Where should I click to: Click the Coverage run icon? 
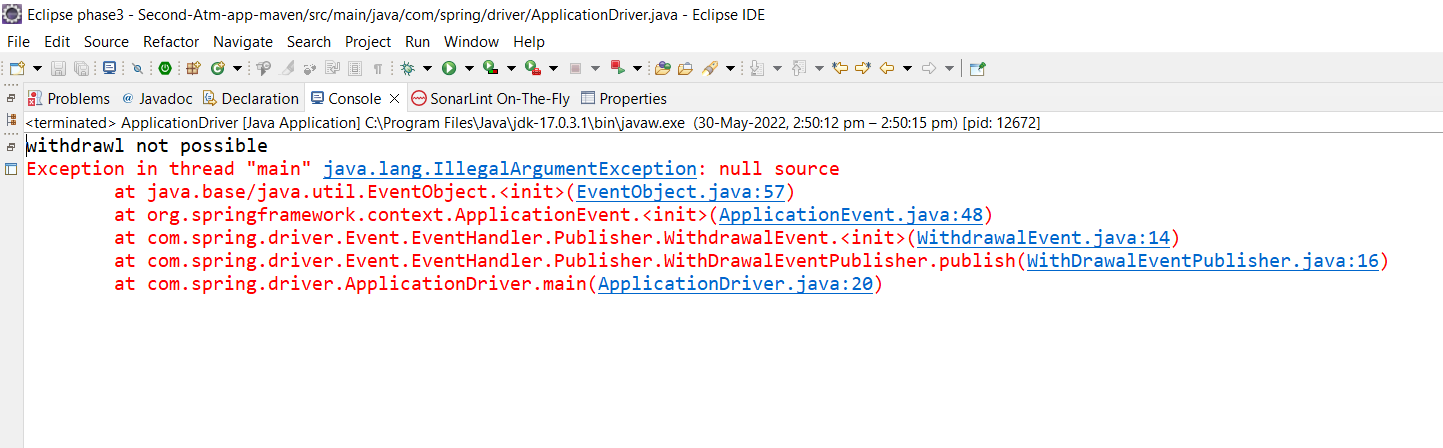point(490,68)
